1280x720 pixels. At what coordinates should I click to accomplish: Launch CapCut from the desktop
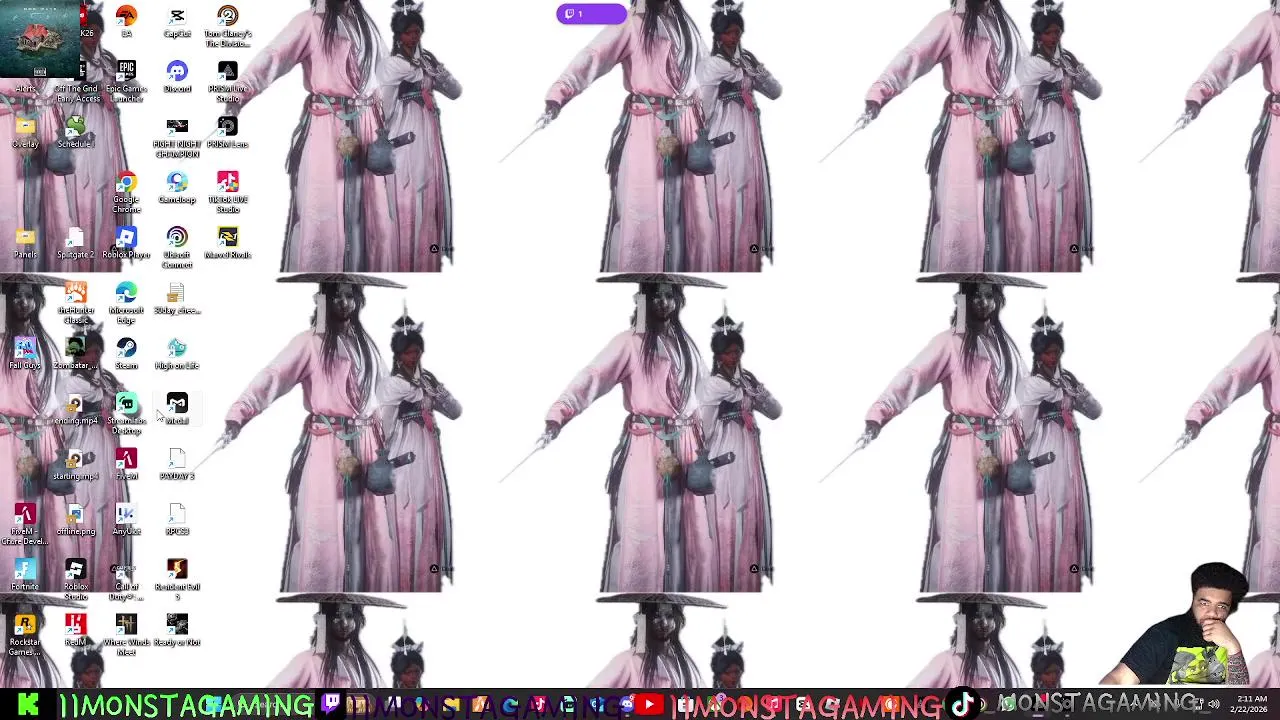pyautogui.click(x=177, y=22)
